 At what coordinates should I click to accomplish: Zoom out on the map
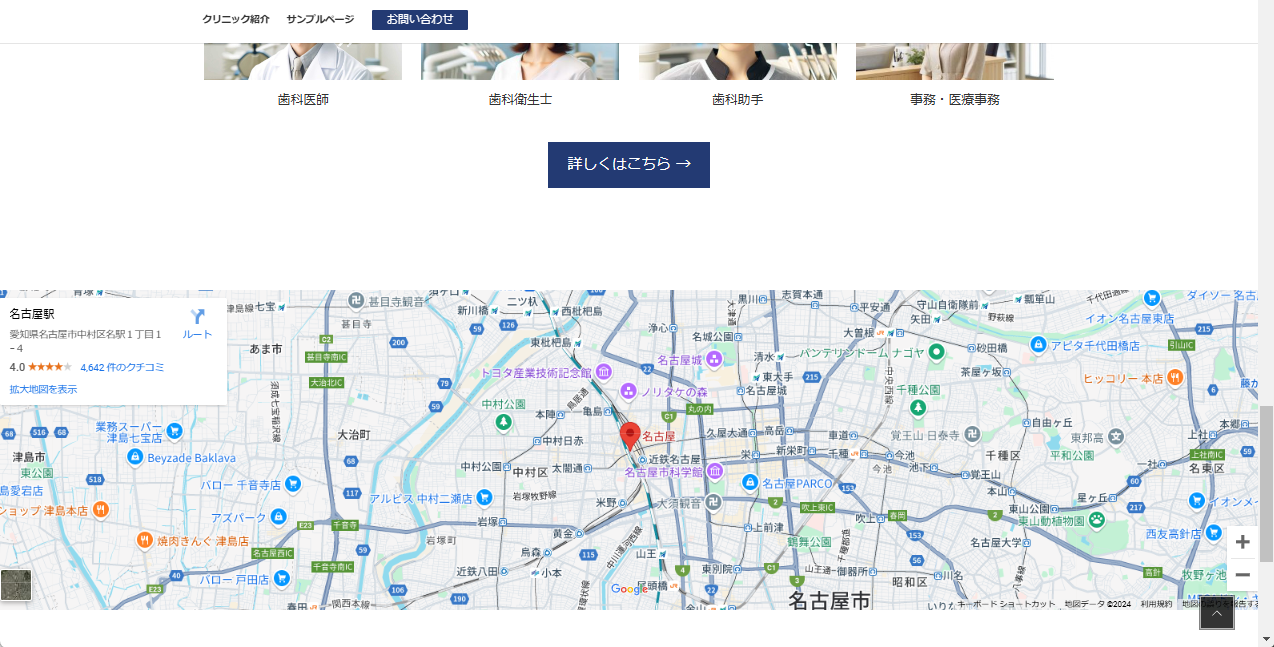(1242, 575)
